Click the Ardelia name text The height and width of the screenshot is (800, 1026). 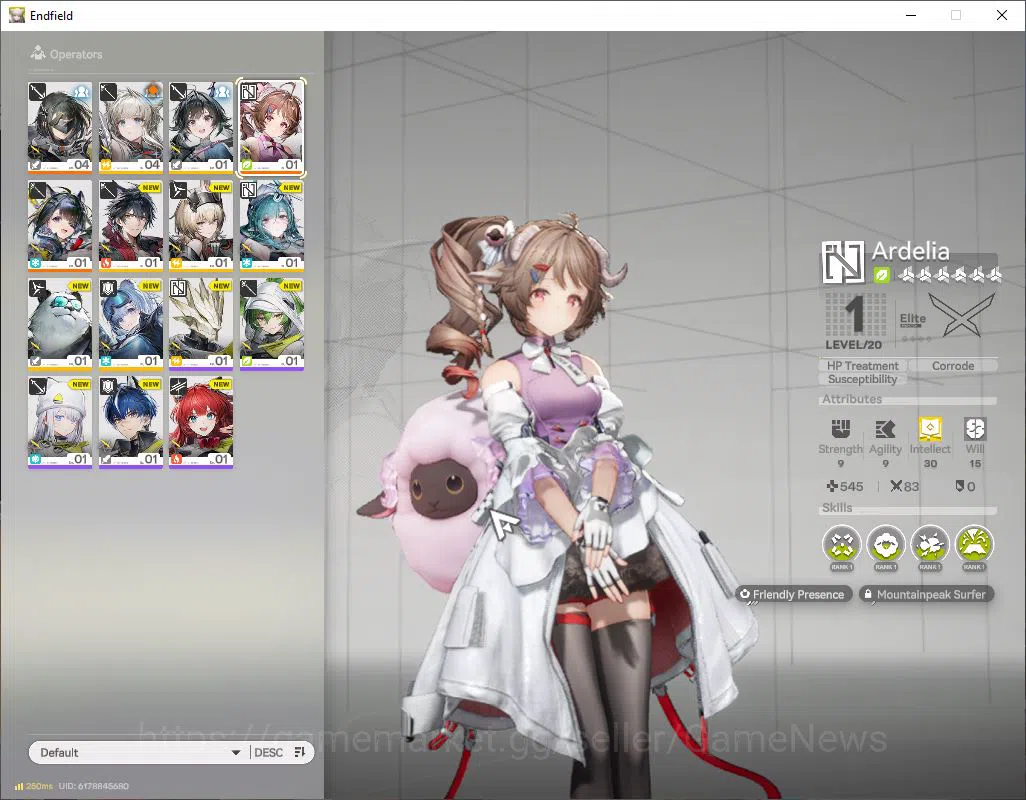pyautogui.click(x=910, y=251)
